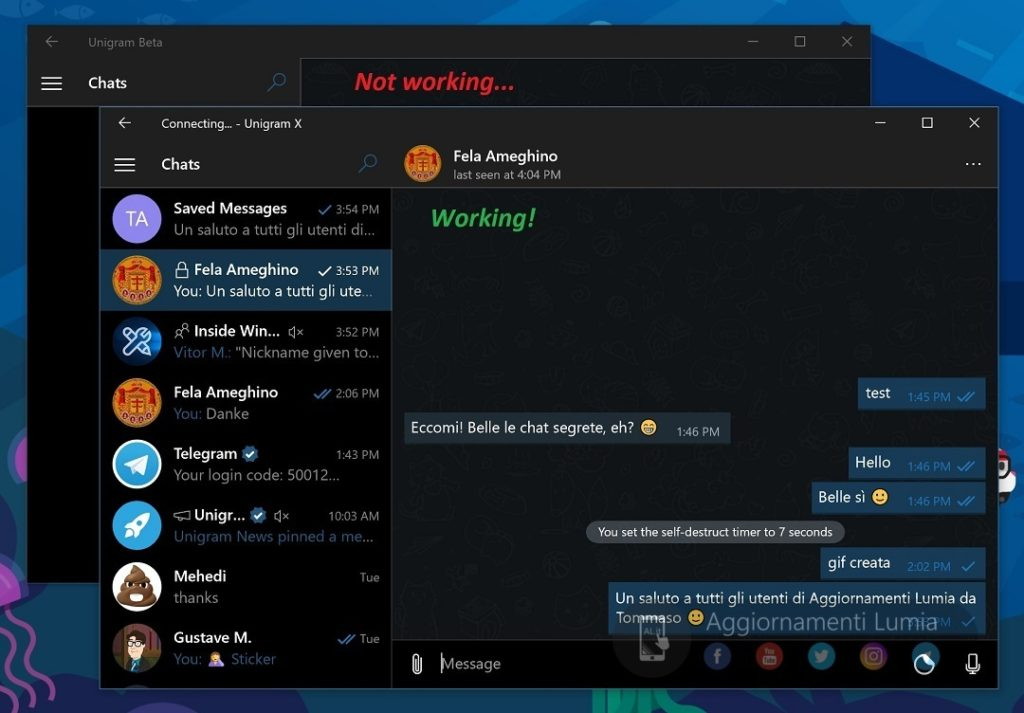Click the self-destruct timer 7 seconds notice
The width and height of the screenshot is (1024, 713).
coord(715,532)
